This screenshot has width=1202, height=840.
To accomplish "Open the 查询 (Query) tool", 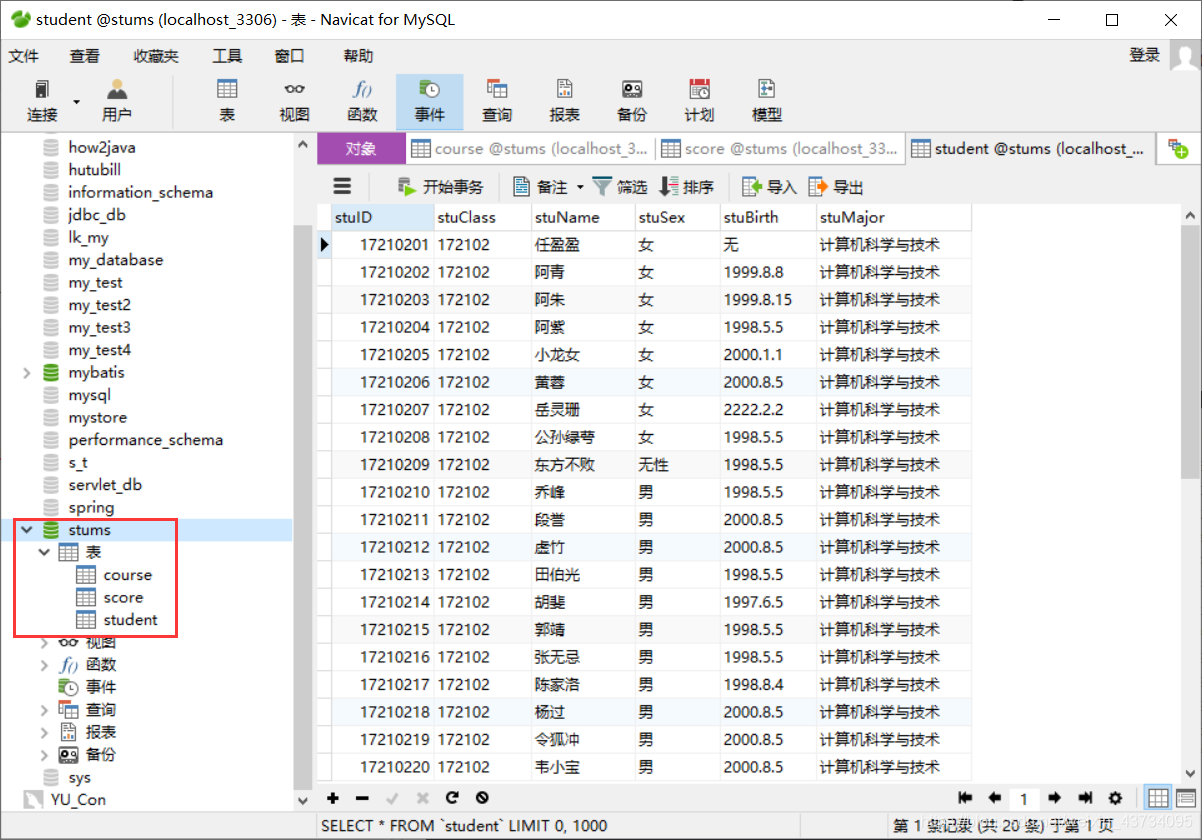I will 497,100.
